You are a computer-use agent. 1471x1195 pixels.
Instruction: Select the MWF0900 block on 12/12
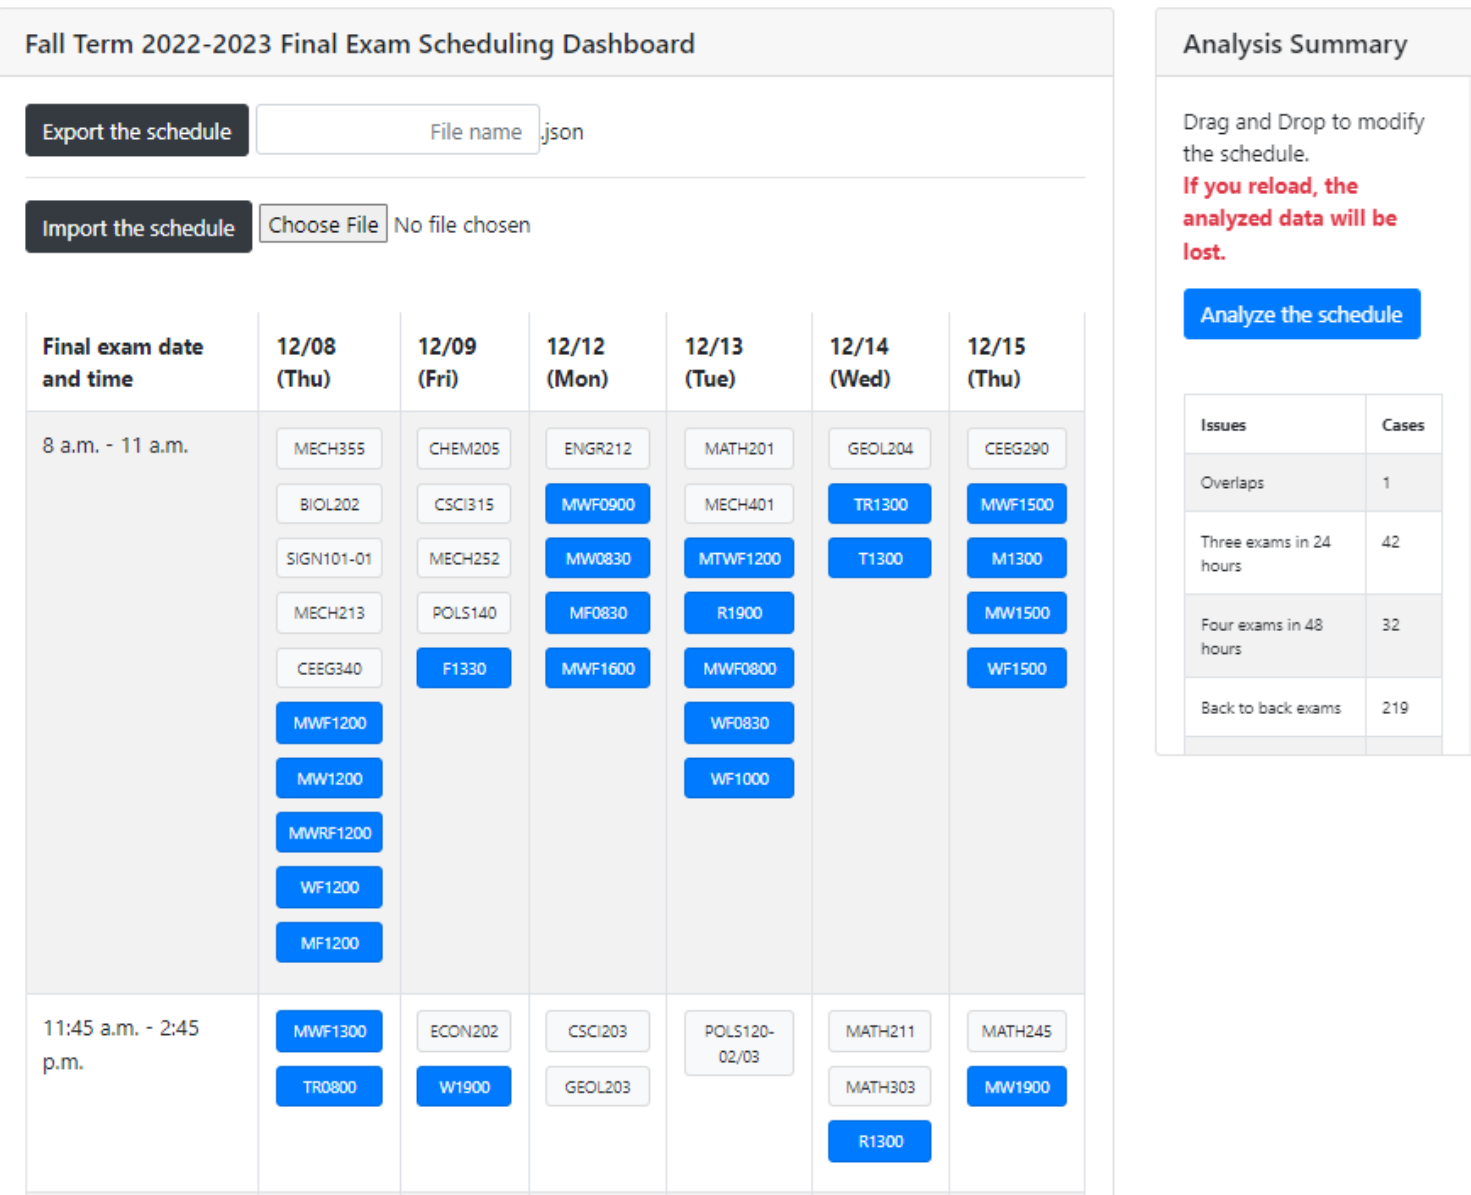tap(597, 504)
